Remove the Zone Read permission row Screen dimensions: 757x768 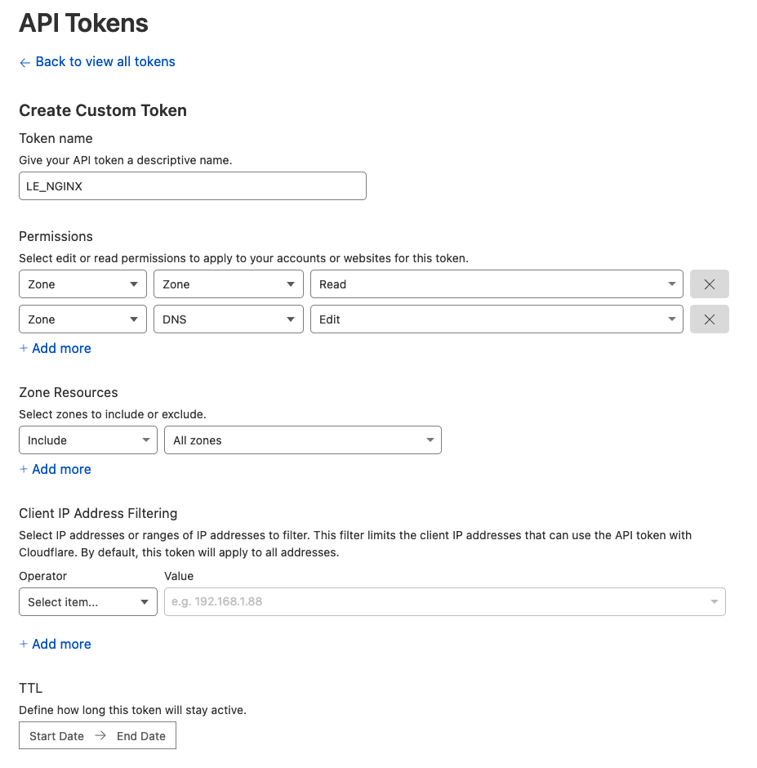[709, 284]
